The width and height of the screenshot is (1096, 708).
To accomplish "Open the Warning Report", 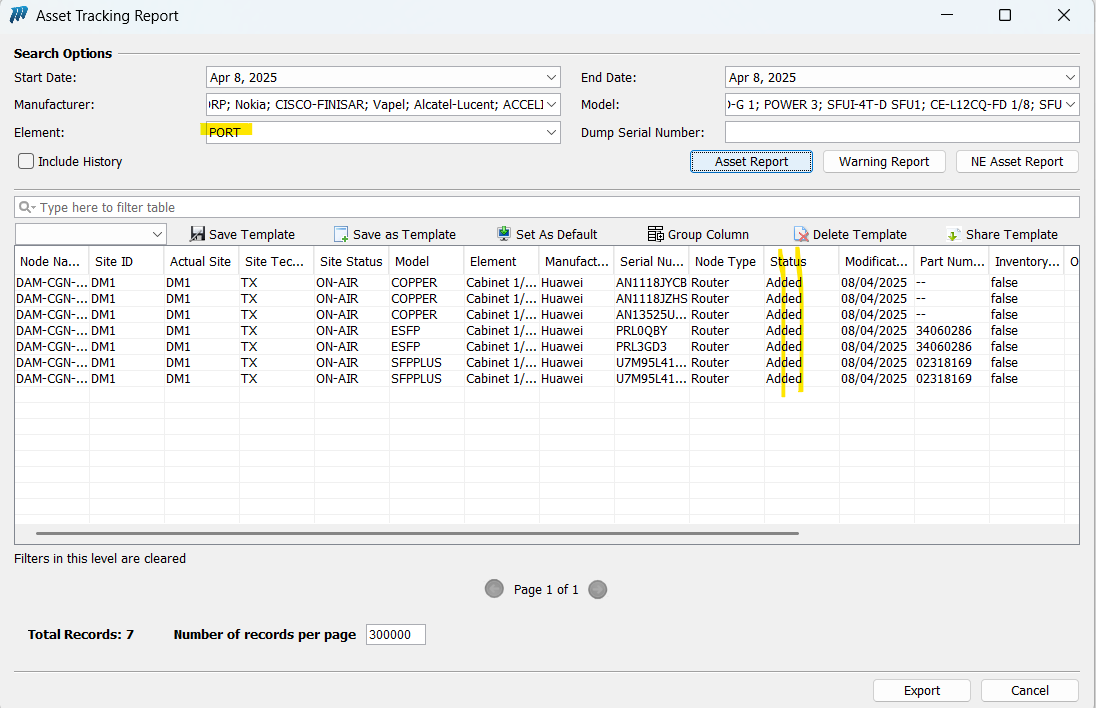I will pyautogui.click(x=884, y=162).
